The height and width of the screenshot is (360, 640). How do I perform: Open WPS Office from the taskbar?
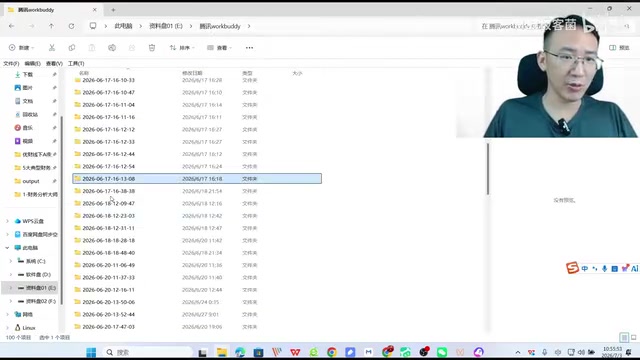click(x=295, y=352)
